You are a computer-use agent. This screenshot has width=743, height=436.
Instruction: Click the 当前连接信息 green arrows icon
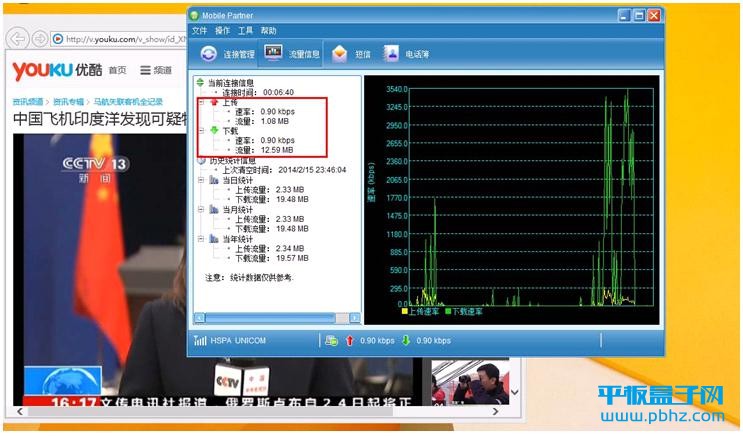(x=200, y=82)
